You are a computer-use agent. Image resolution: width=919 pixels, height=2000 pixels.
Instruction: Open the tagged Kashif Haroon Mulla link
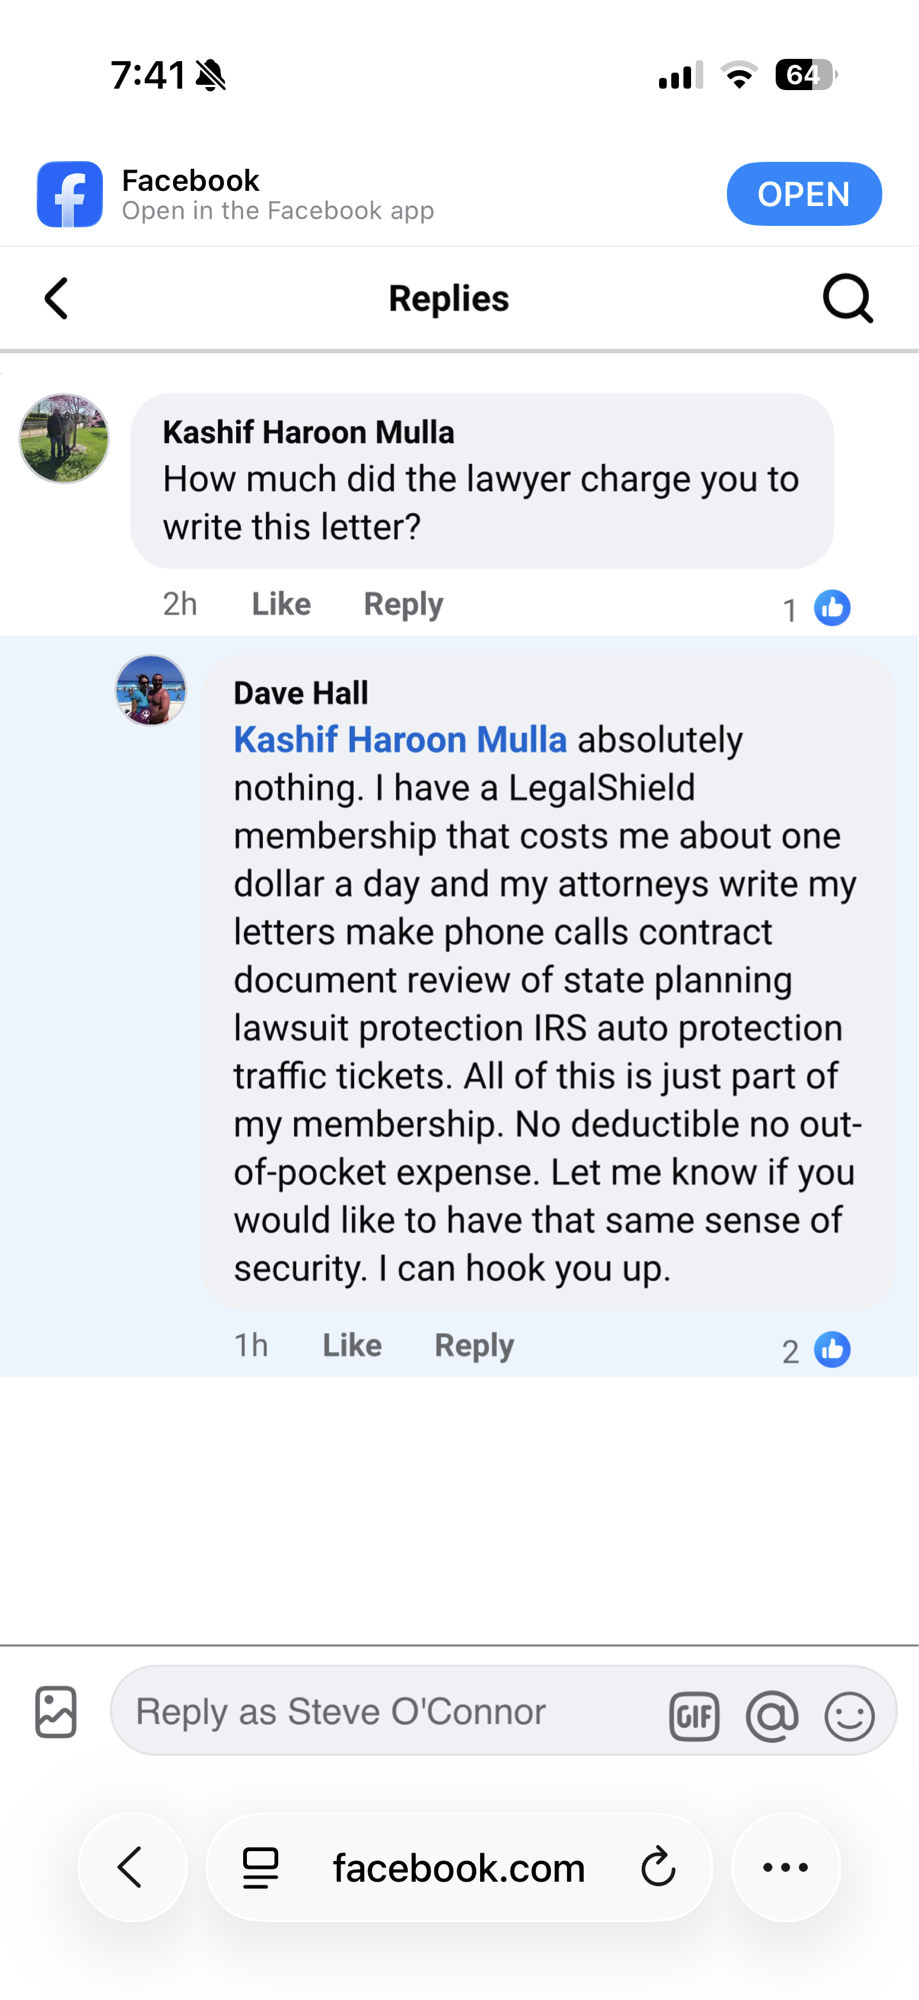[x=400, y=740]
